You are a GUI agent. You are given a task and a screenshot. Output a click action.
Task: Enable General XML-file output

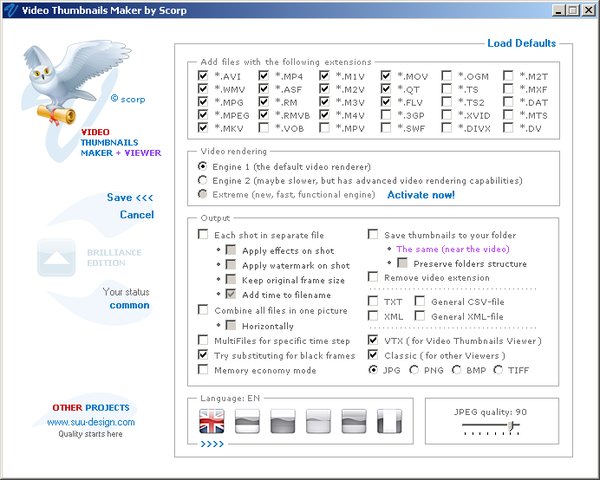[420, 316]
